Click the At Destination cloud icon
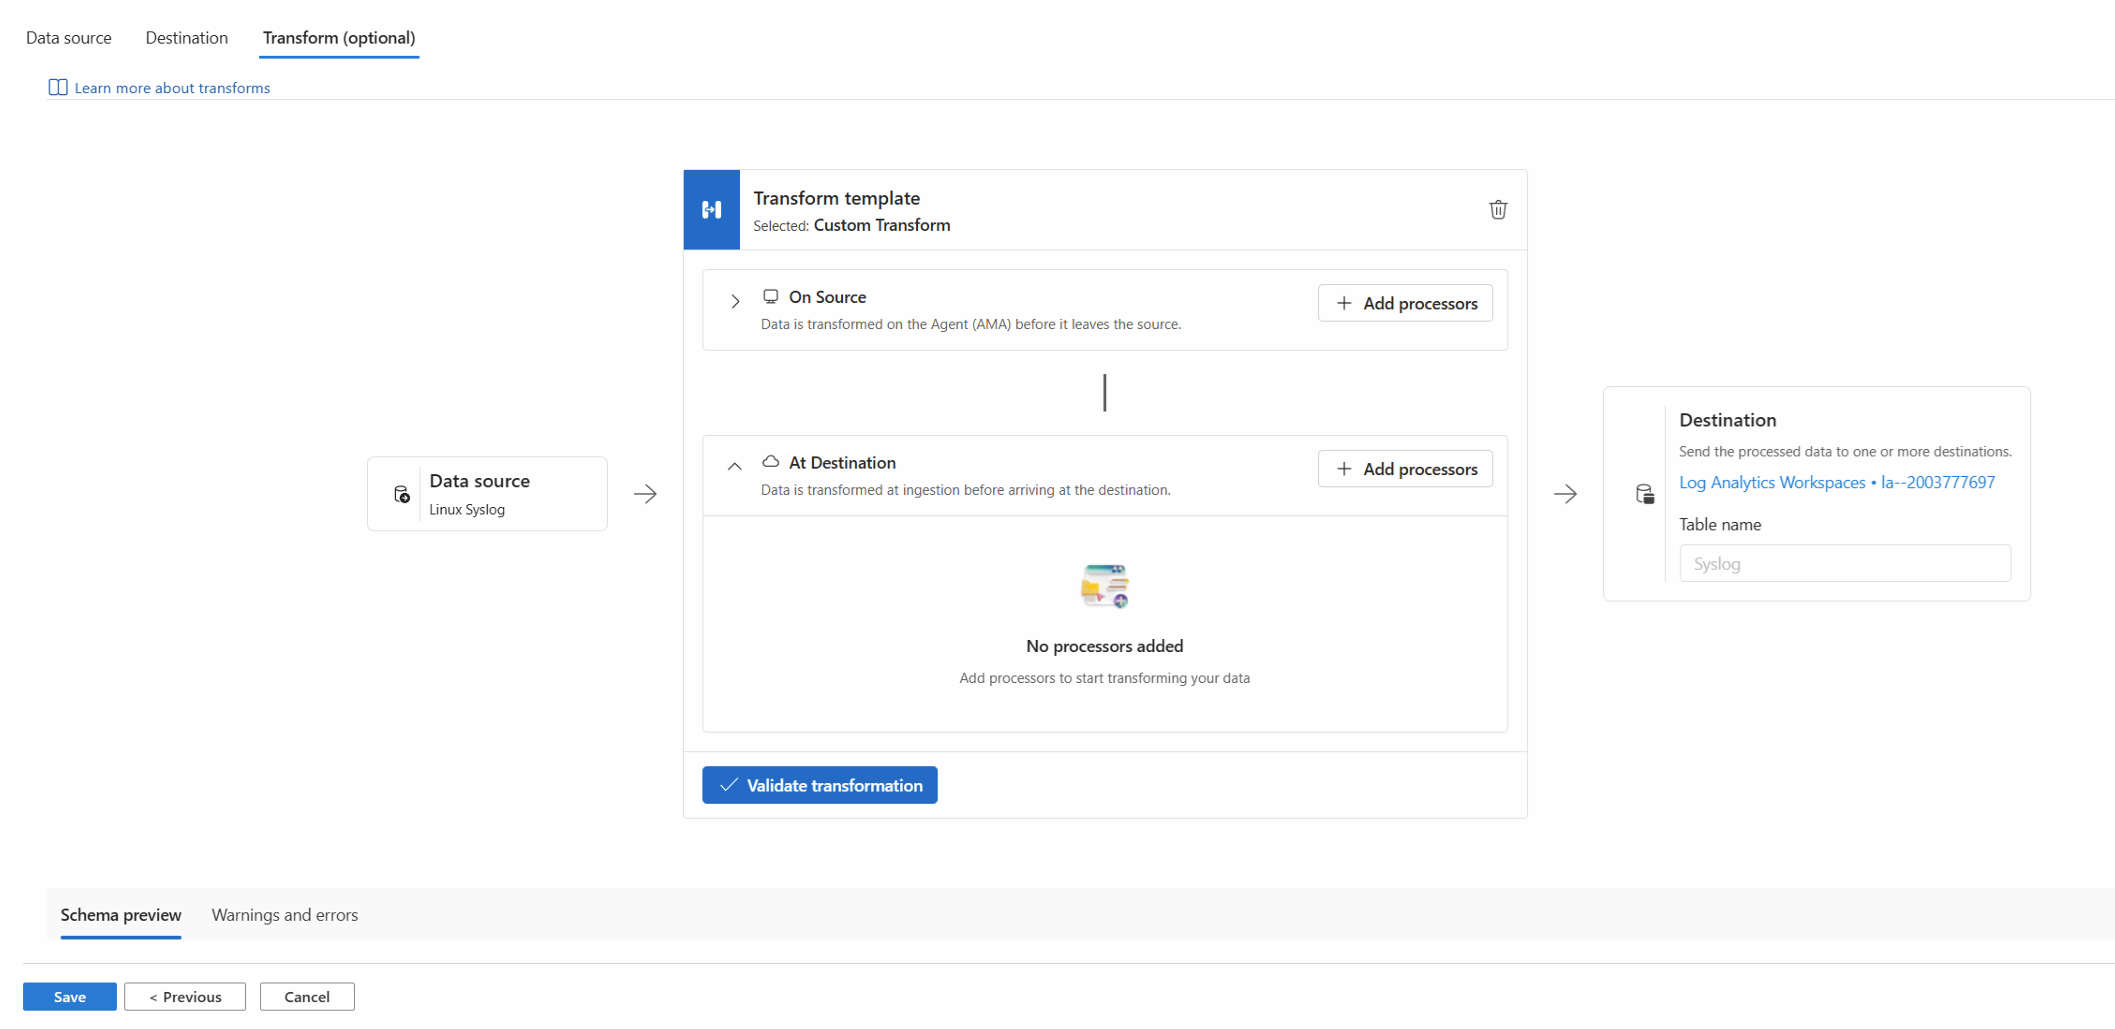 pos(770,462)
